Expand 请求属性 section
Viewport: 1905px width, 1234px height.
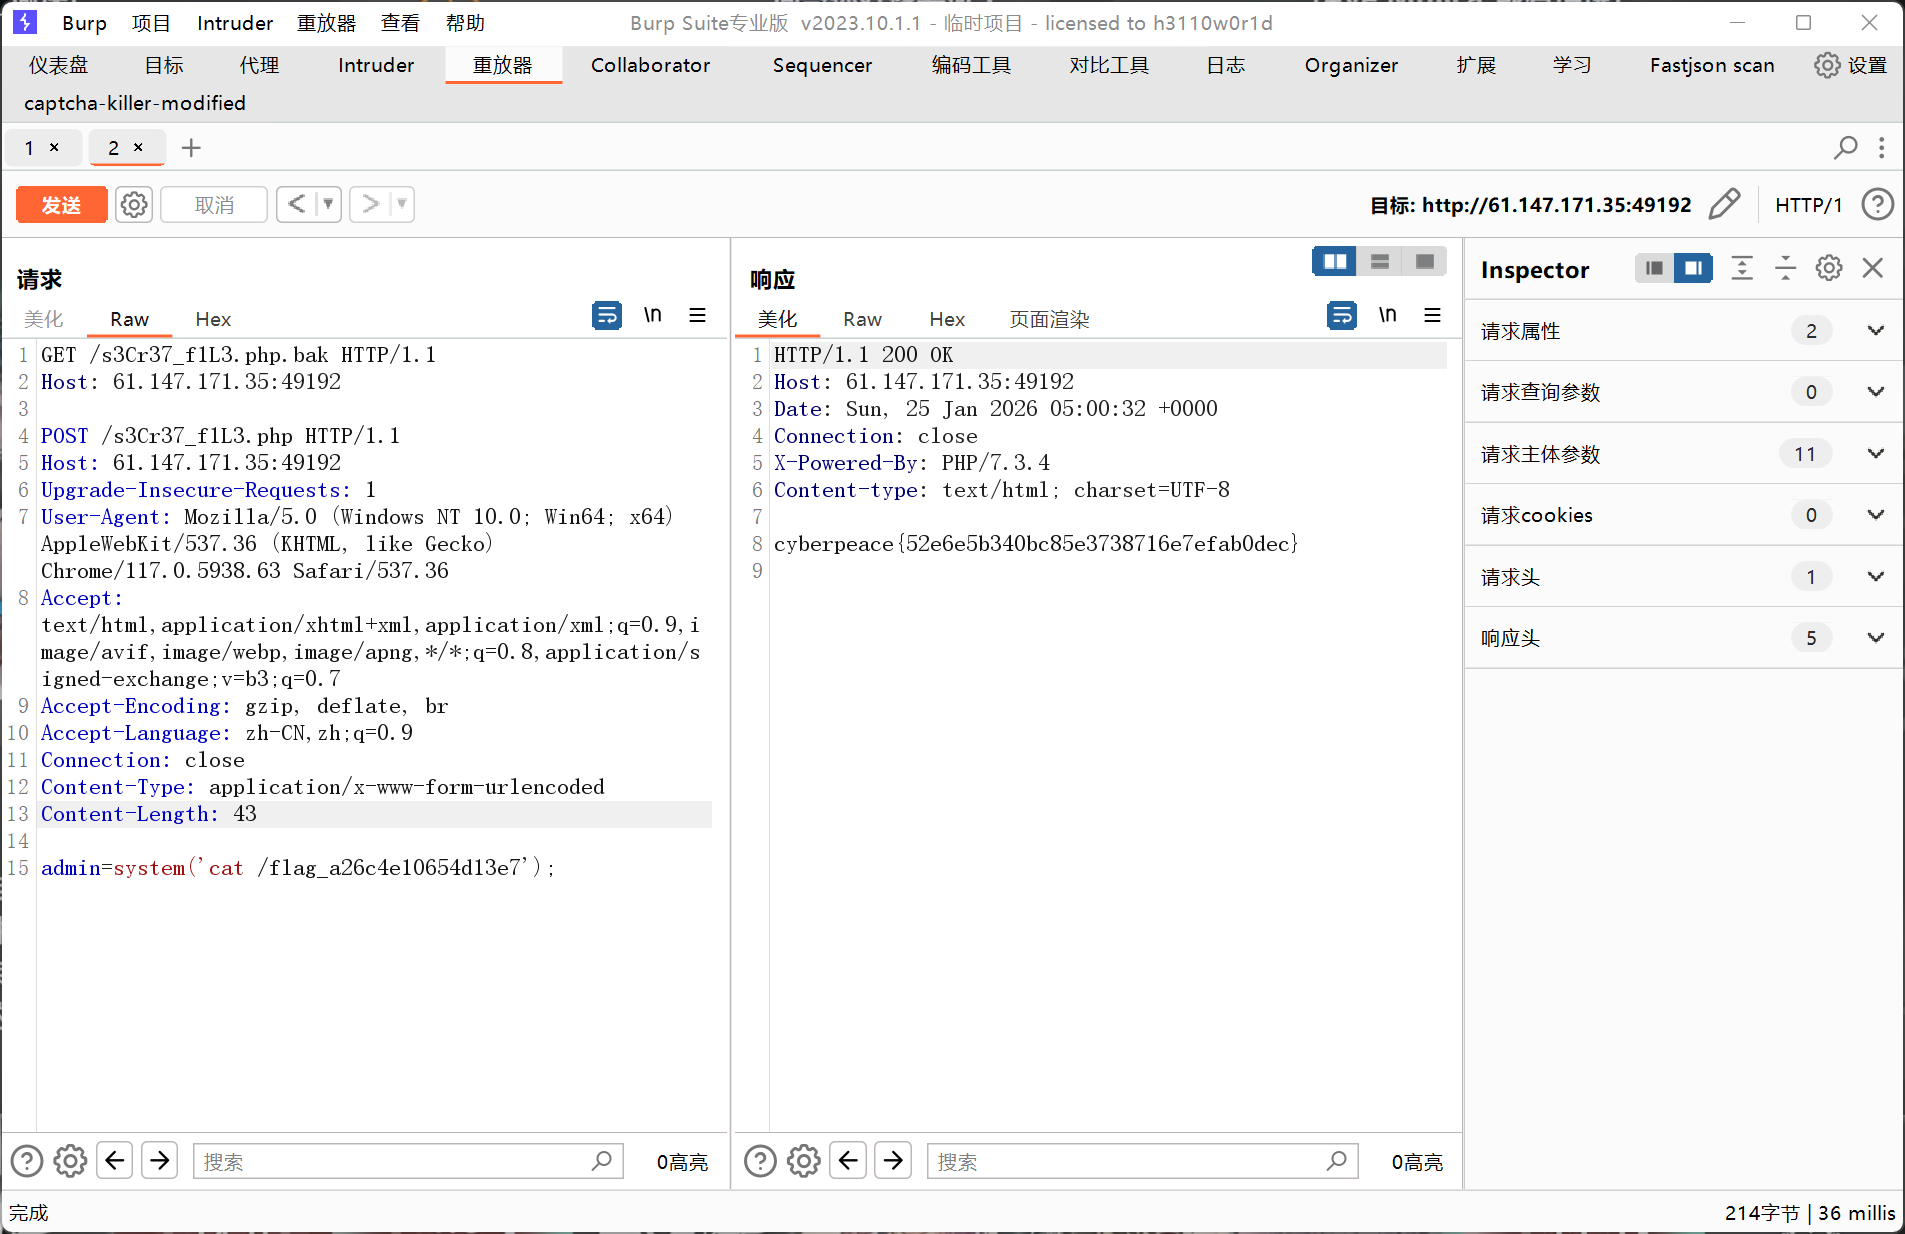click(x=1876, y=331)
